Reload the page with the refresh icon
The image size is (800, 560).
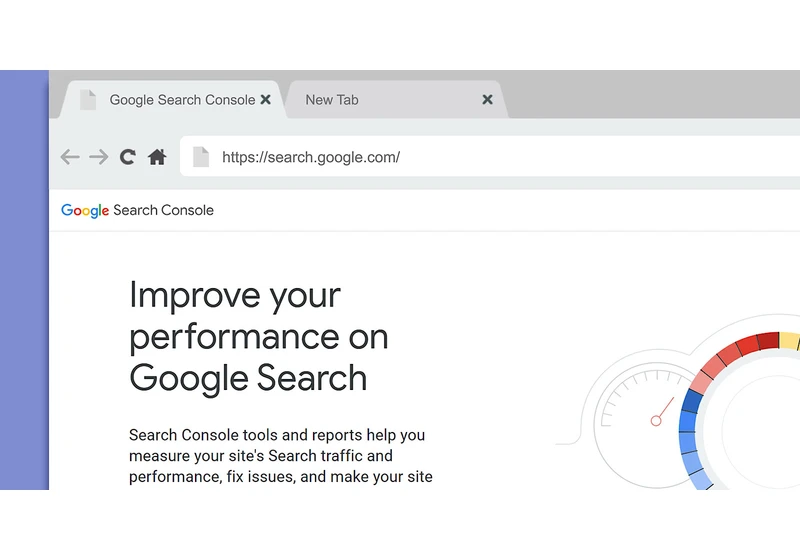point(128,157)
